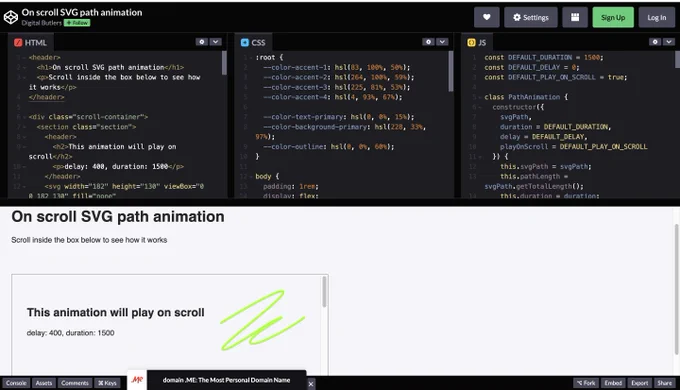Click the CodePen logo icon
680x390 pixels.
click(11, 17)
